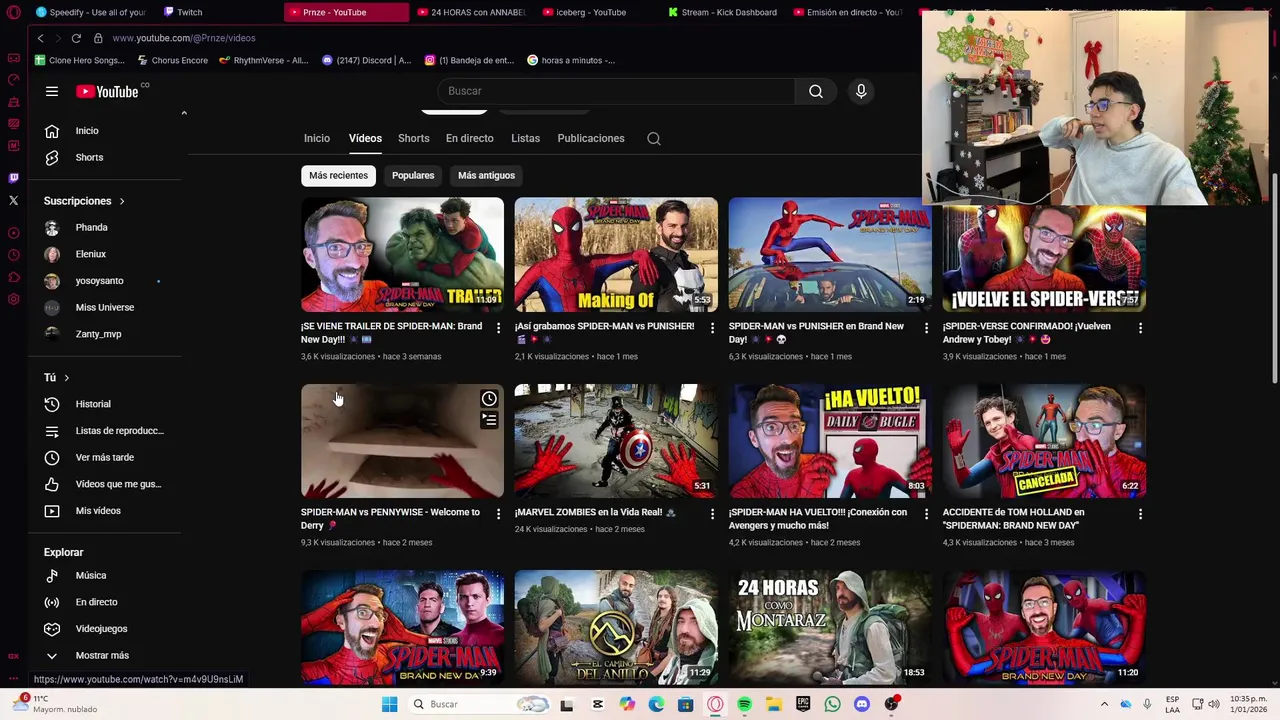Play the Marvel Zombies thumbnail
This screenshot has height=720, width=1280.
point(616,441)
